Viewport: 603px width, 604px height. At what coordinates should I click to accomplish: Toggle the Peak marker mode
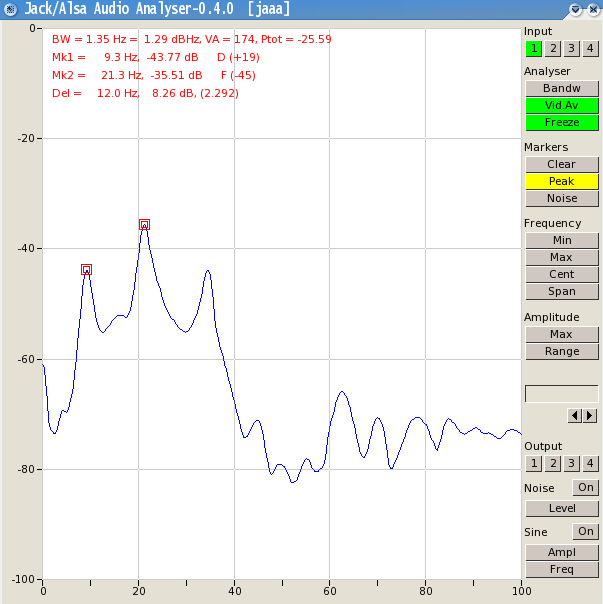click(x=562, y=181)
